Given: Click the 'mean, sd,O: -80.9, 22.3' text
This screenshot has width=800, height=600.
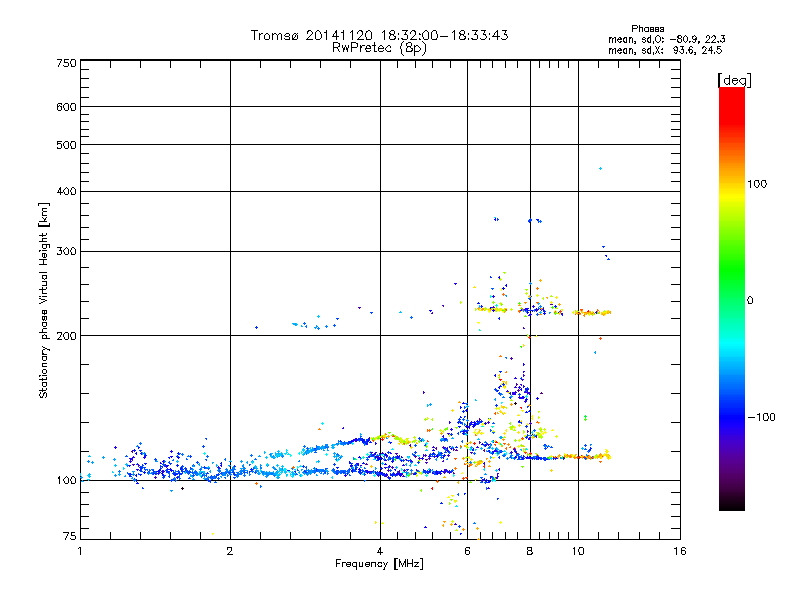Looking at the screenshot, I should (x=666, y=39).
